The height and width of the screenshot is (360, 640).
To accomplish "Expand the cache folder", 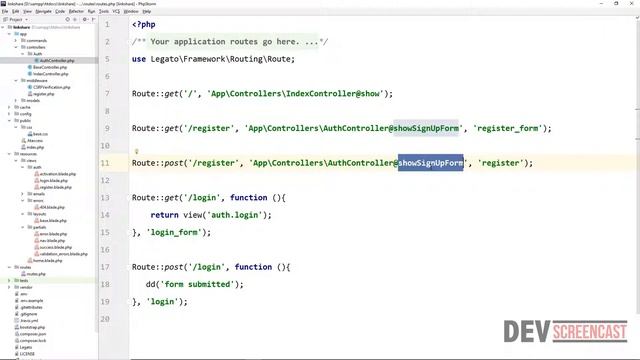I will [x=9, y=107].
